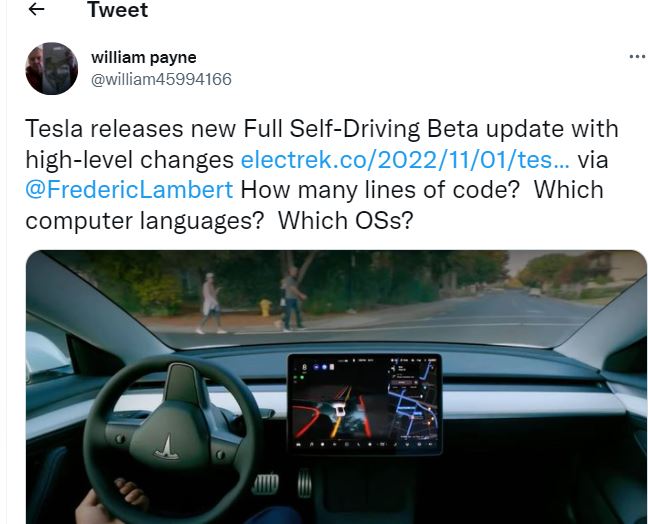Viewport: 648px width, 524px height.
Task: Click the "Tesla releases new Full Self-Driving" text
Action: [224, 129]
